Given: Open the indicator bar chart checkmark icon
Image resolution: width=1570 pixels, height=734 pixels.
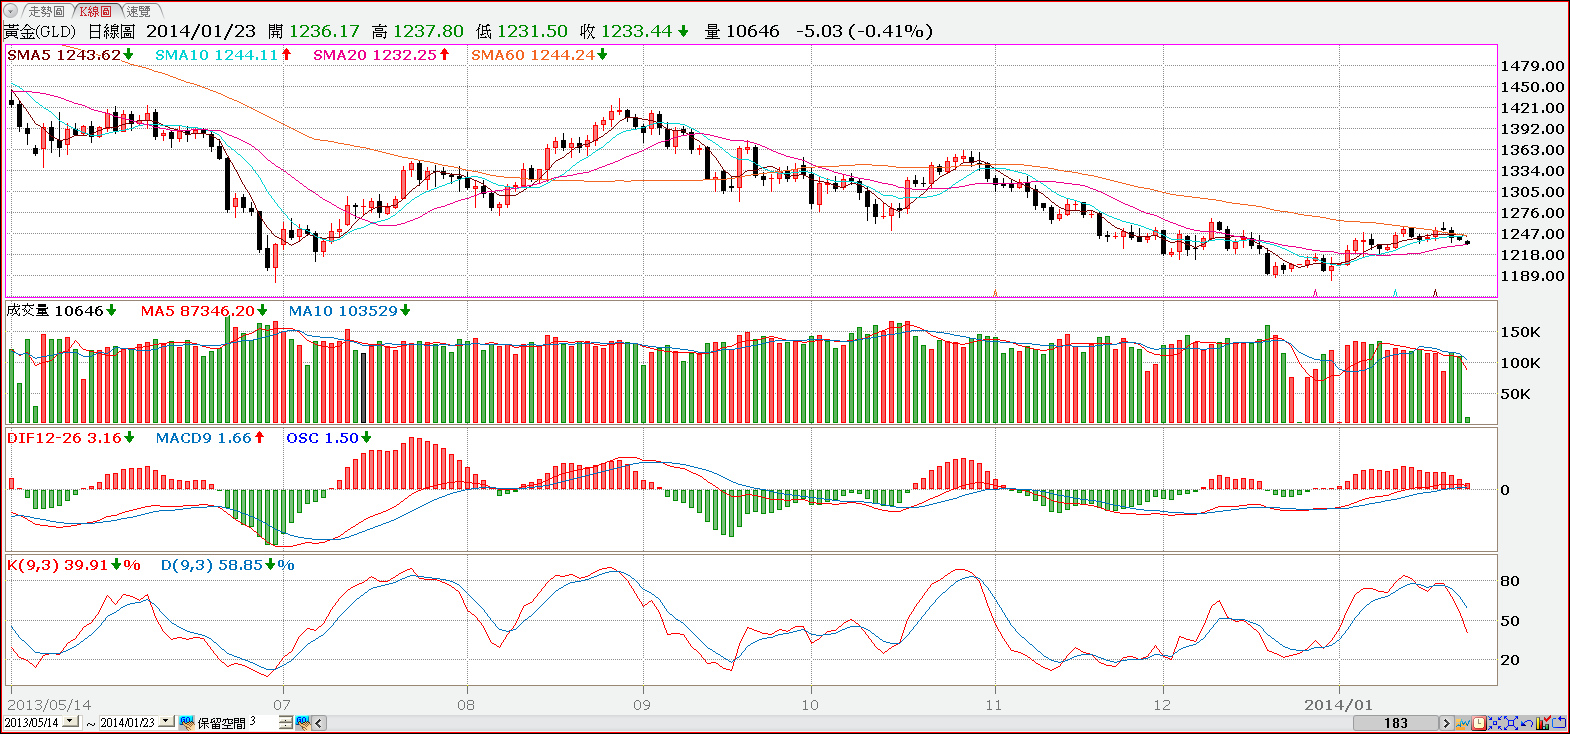Looking at the screenshot, I should coord(1543,723).
